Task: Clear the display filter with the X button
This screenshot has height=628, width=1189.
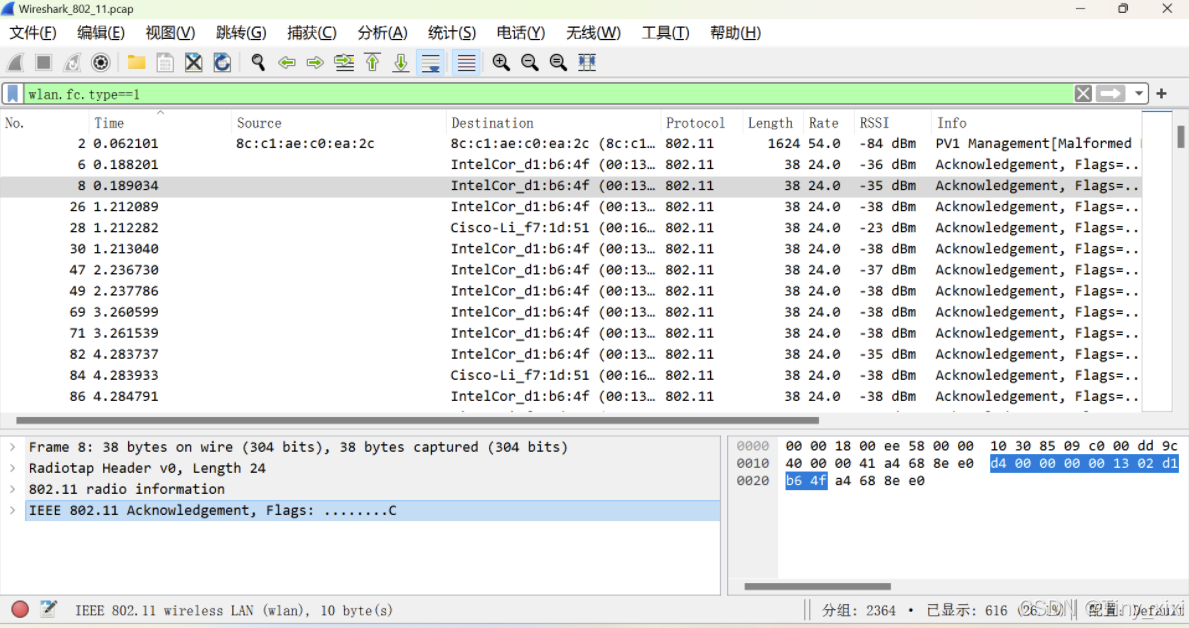Action: (x=1083, y=94)
